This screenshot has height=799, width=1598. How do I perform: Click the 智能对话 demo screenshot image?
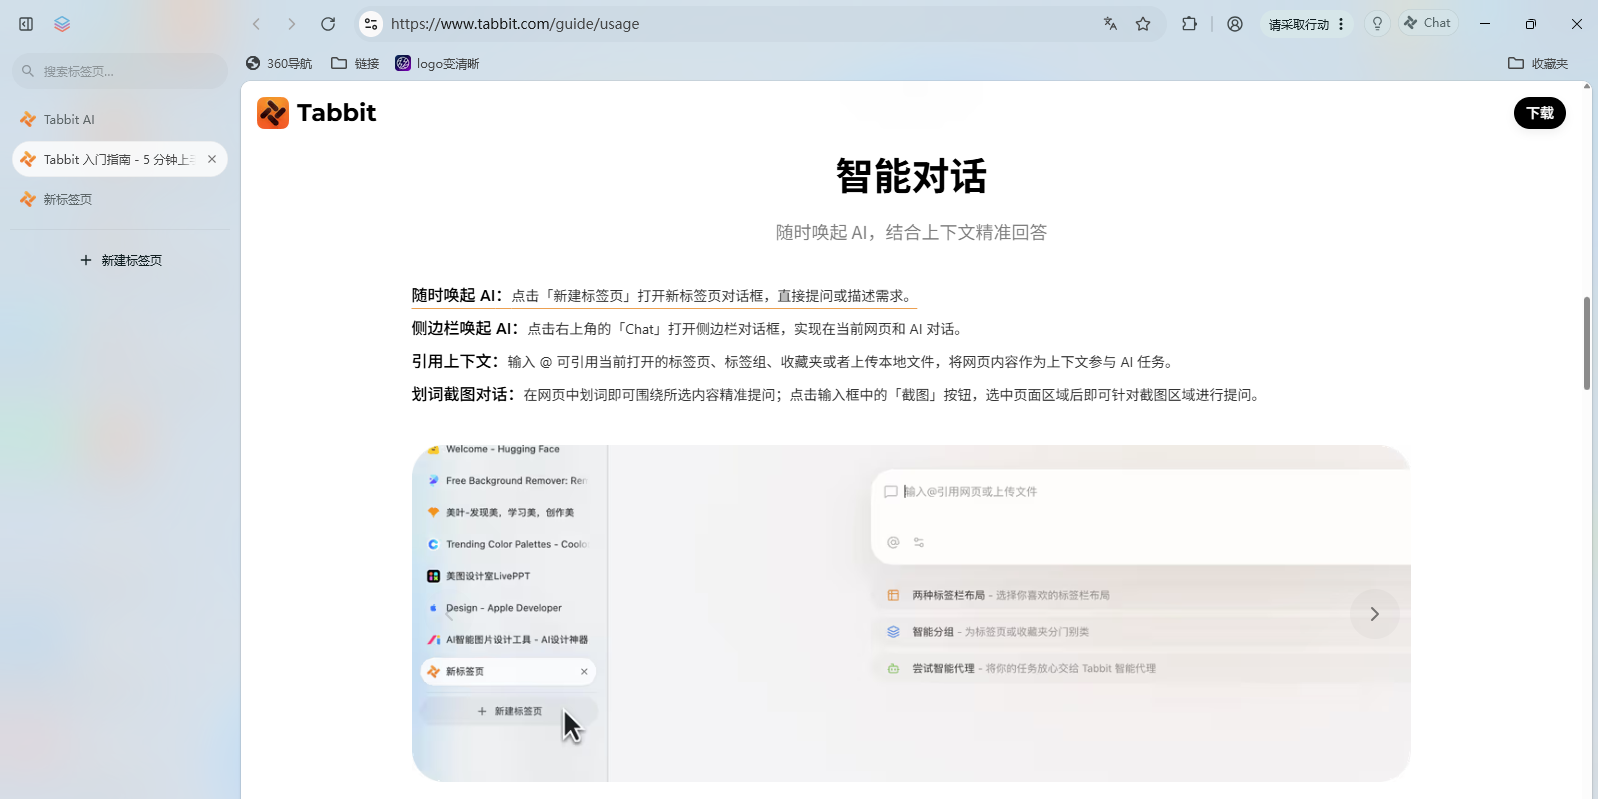pos(911,613)
